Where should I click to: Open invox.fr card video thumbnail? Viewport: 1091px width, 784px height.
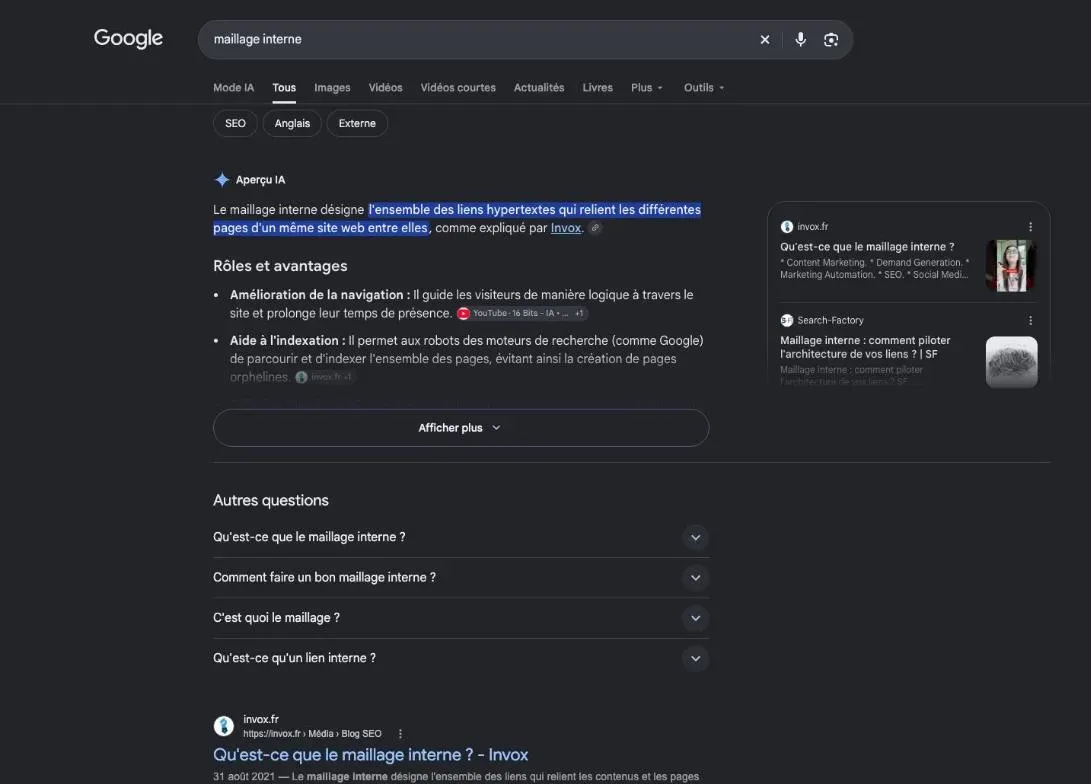[1012, 266]
